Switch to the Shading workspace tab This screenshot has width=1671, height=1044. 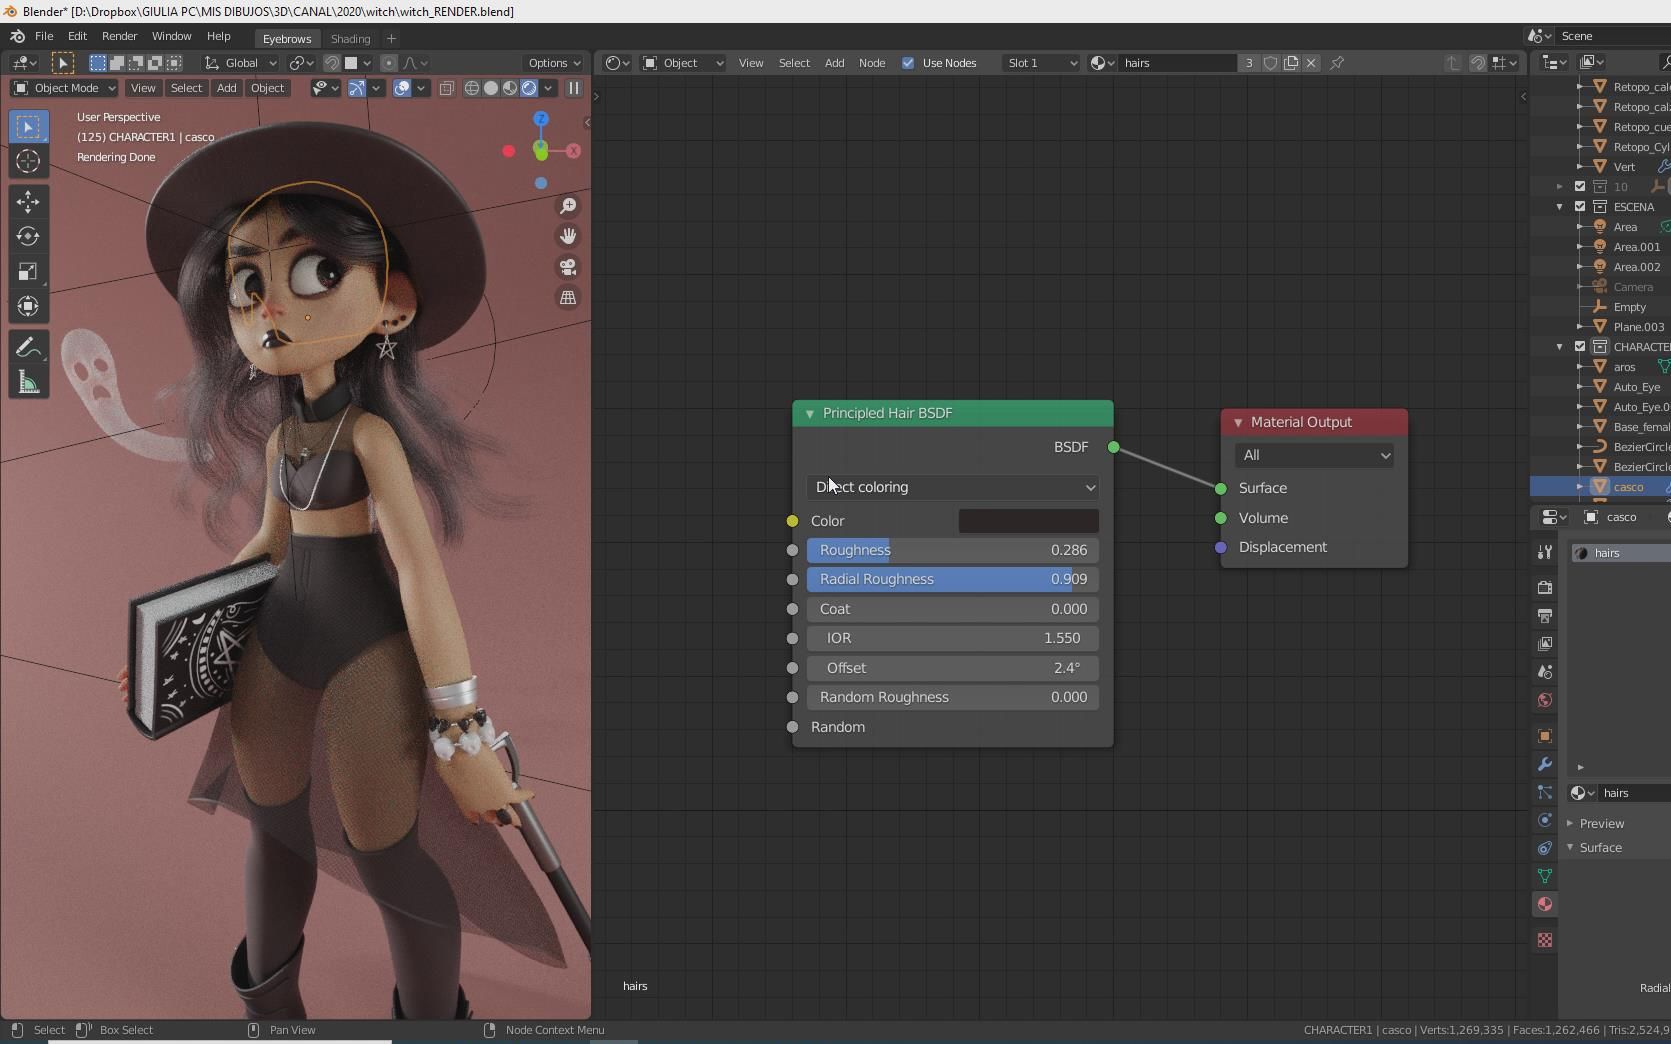click(349, 38)
